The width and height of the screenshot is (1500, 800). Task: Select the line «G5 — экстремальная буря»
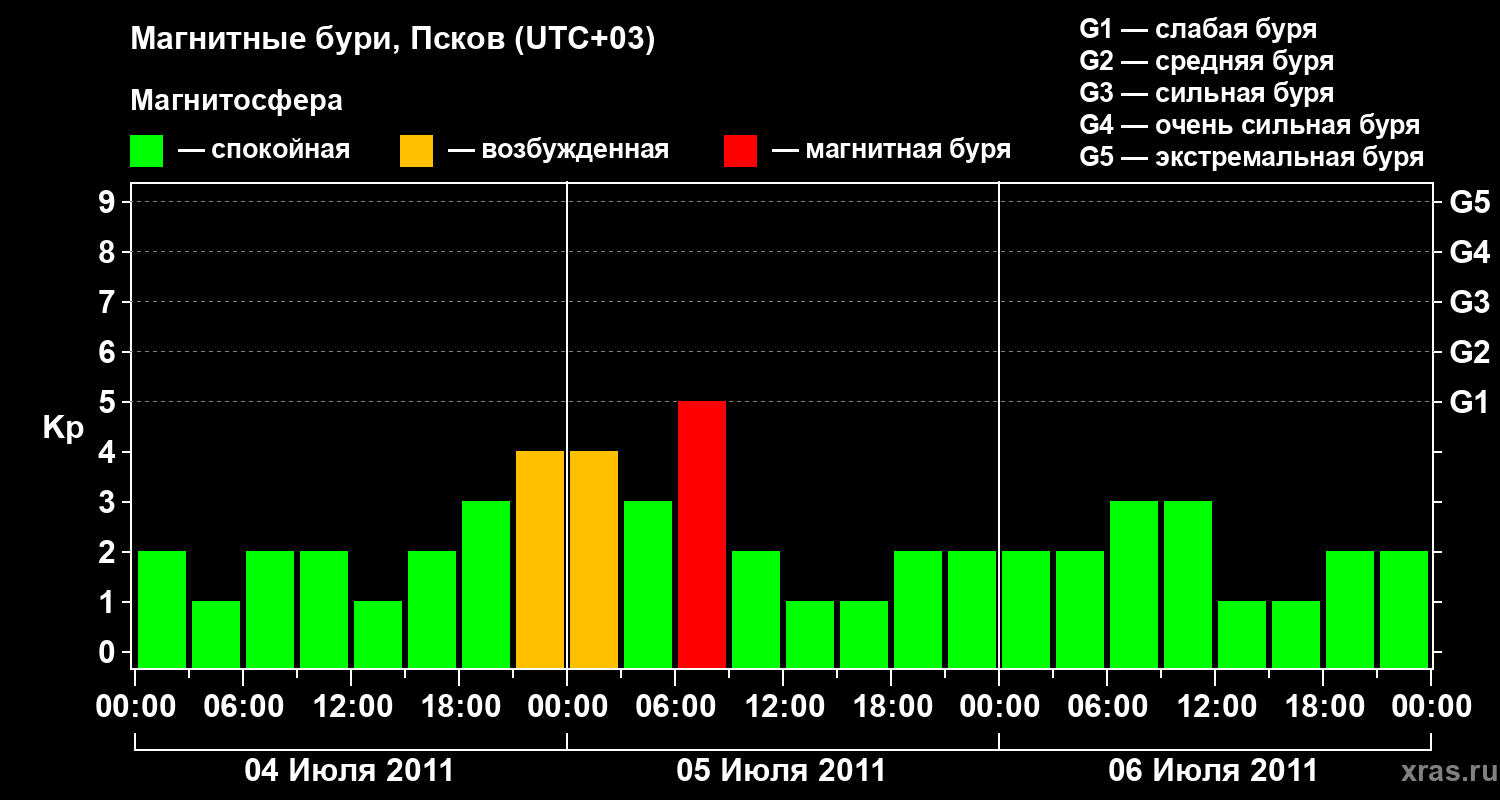click(1251, 157)
